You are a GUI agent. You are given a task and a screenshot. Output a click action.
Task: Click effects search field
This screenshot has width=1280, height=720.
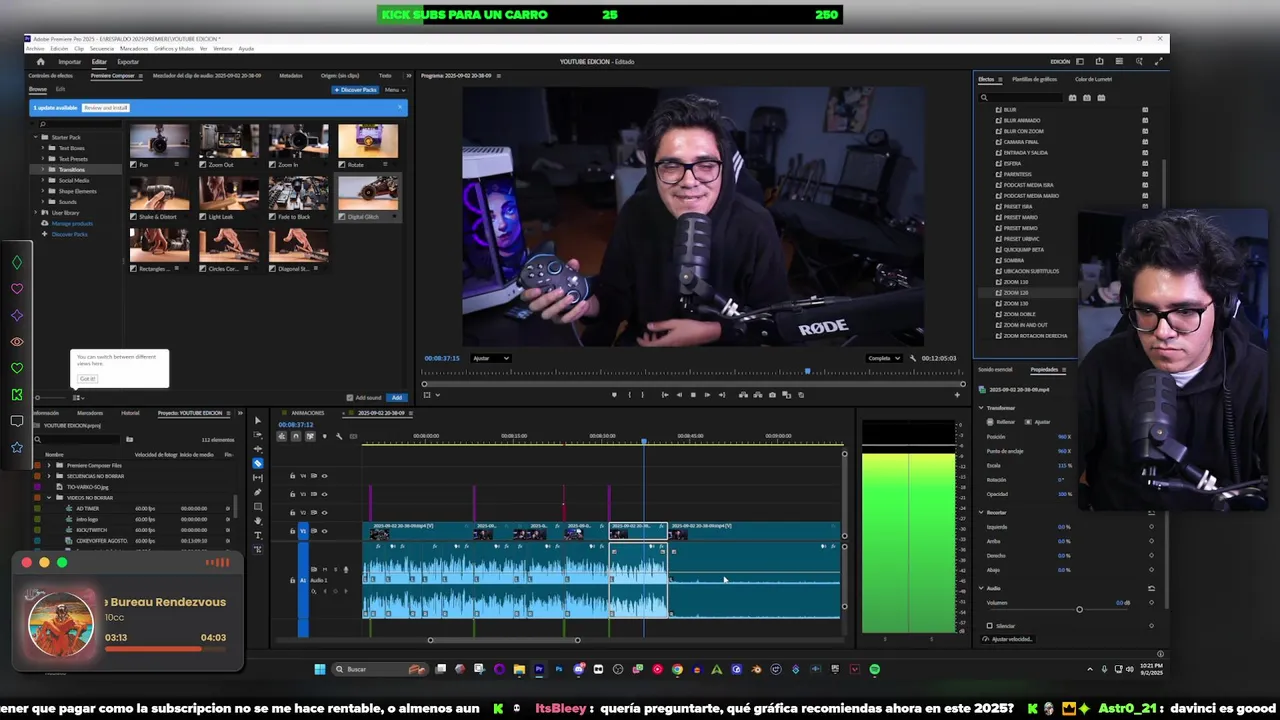1022,98
